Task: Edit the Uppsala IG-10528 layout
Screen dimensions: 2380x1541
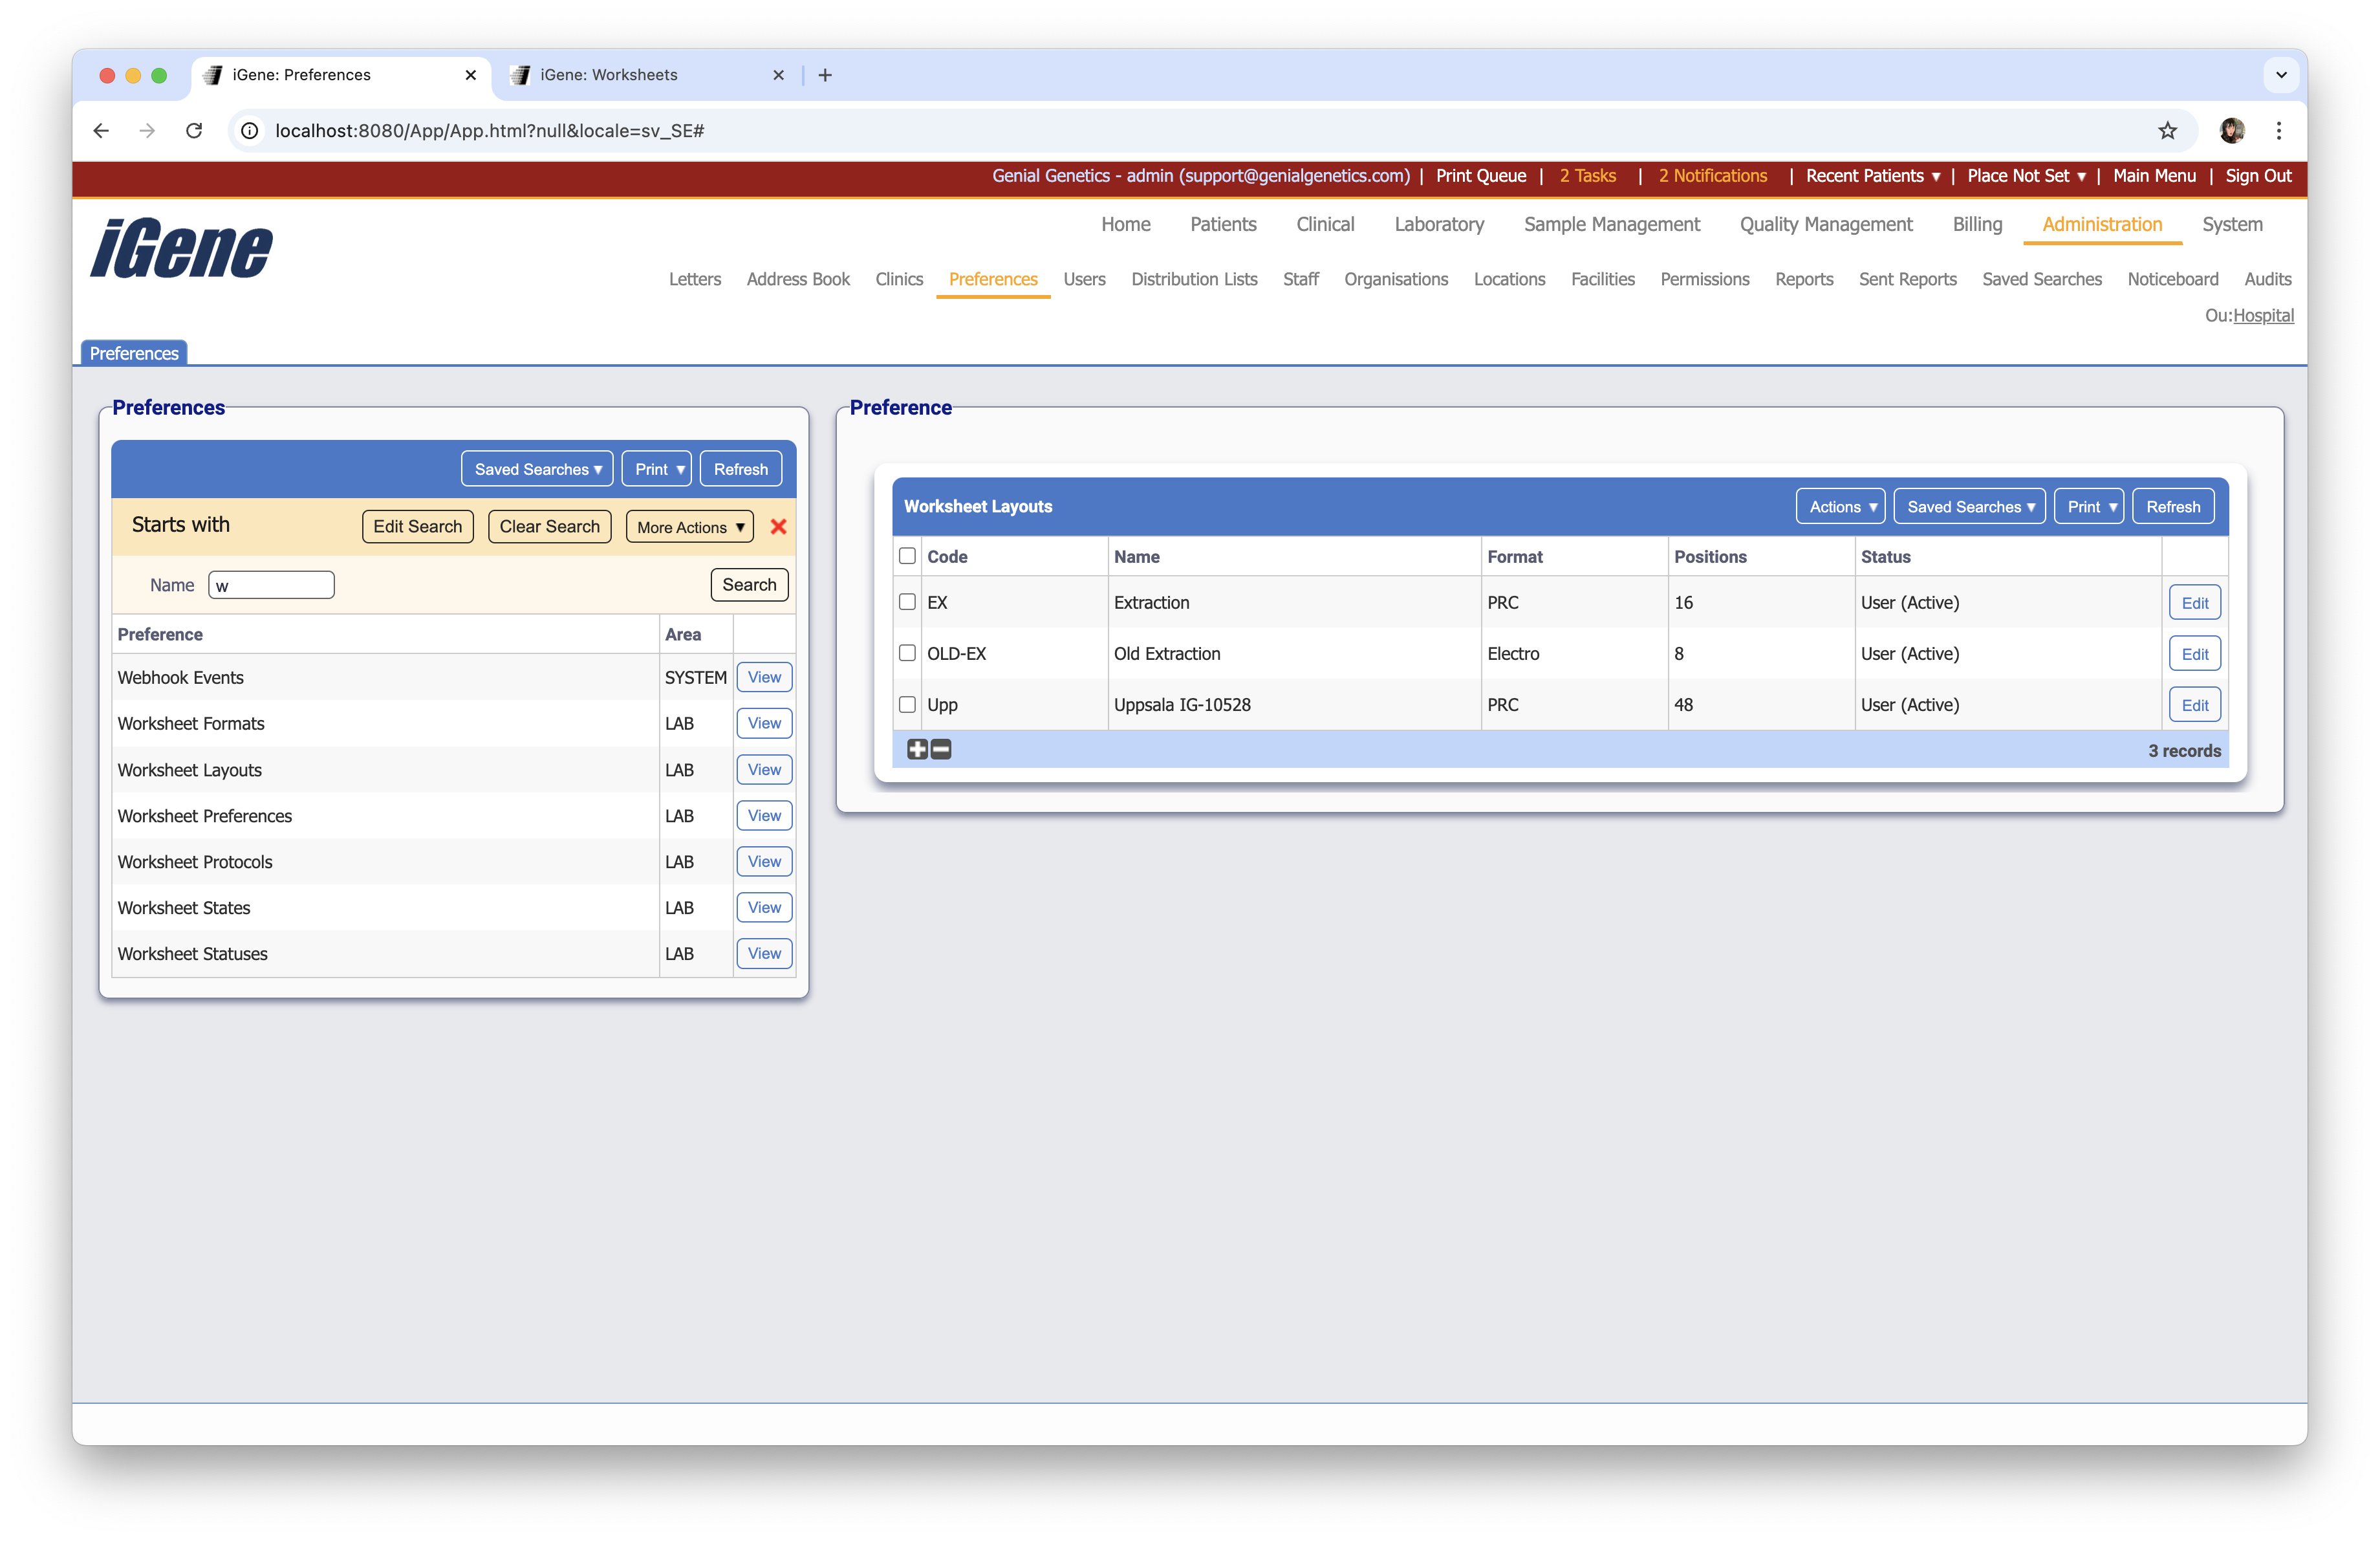Action: pyautogui.click(x=2194, y=705)
